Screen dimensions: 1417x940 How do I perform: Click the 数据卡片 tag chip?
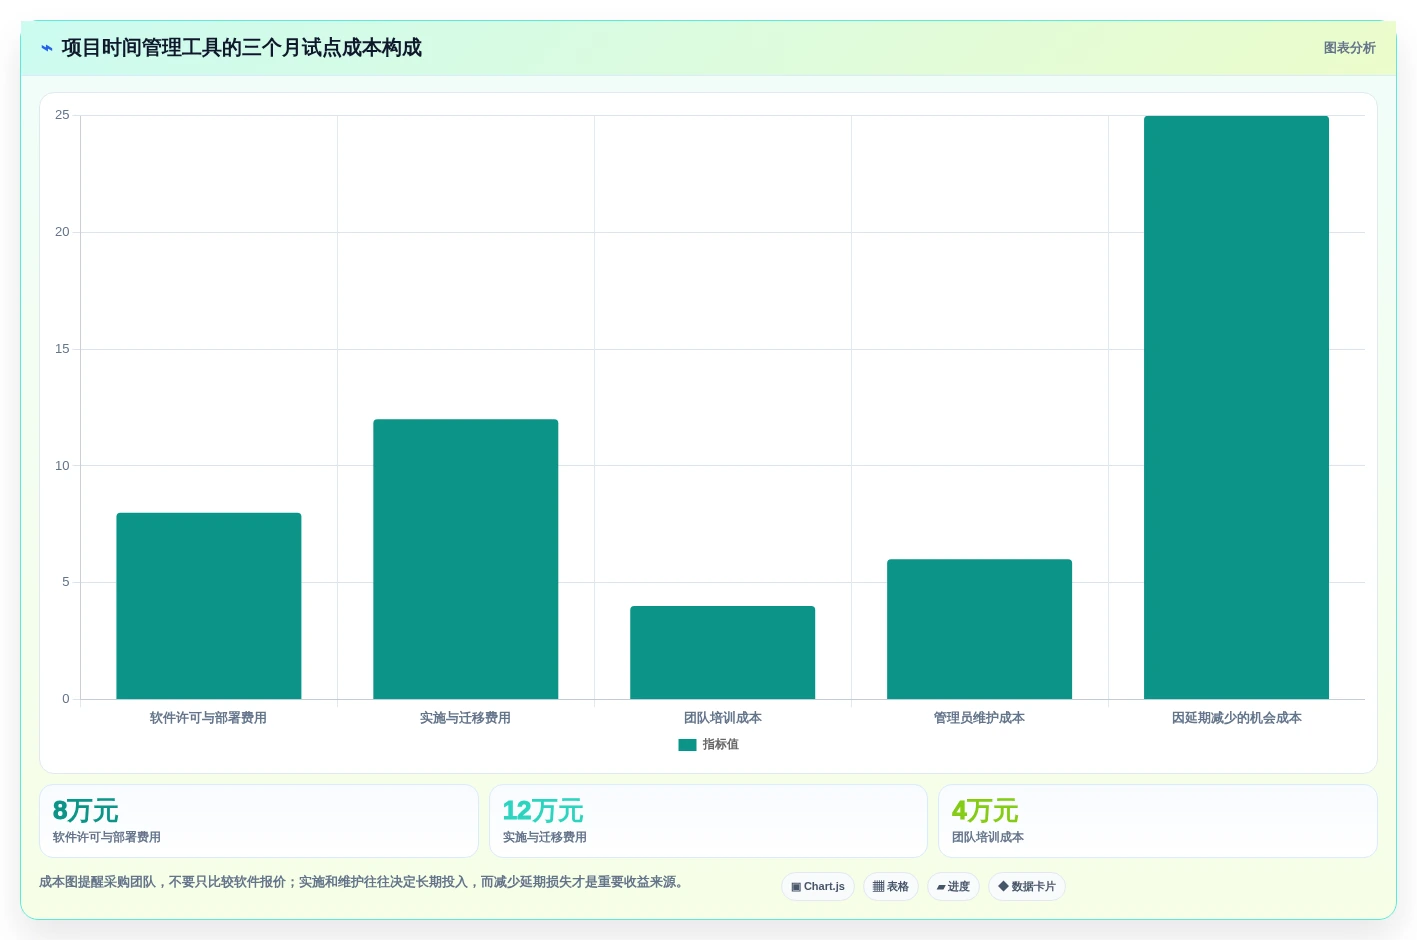point(1027,887)
